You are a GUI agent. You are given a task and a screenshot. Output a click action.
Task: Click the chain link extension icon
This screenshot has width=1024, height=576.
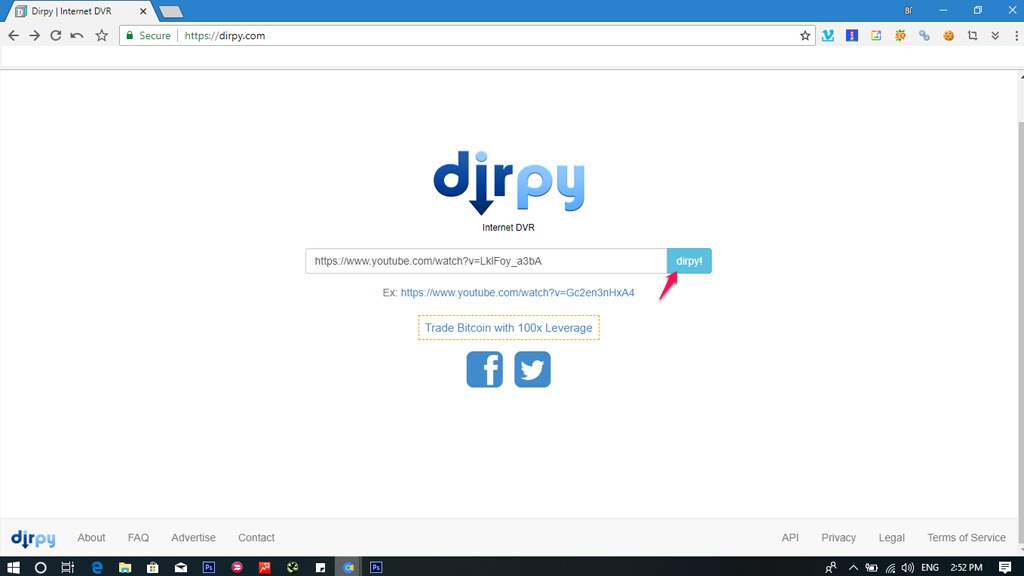924,35
